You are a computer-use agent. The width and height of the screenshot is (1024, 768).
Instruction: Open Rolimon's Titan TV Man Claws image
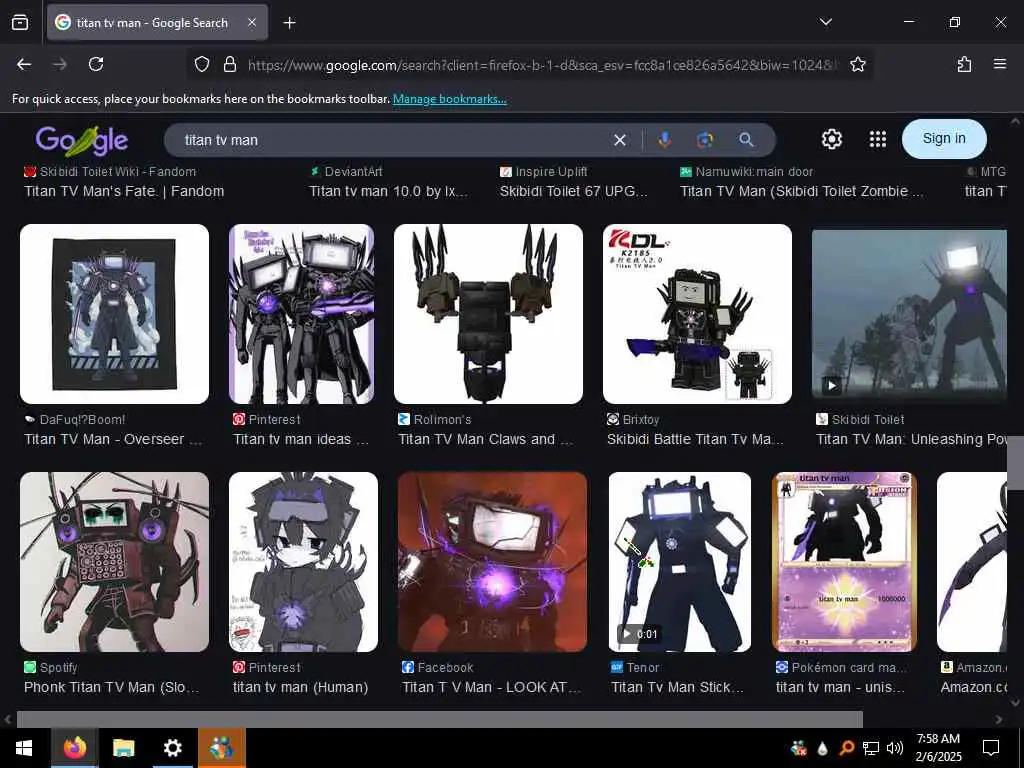tap(488, 314)
